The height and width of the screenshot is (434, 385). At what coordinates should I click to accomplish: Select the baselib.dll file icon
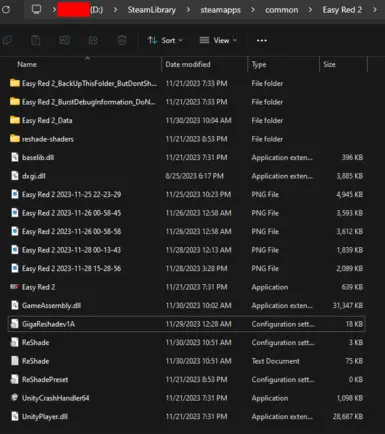15,157
